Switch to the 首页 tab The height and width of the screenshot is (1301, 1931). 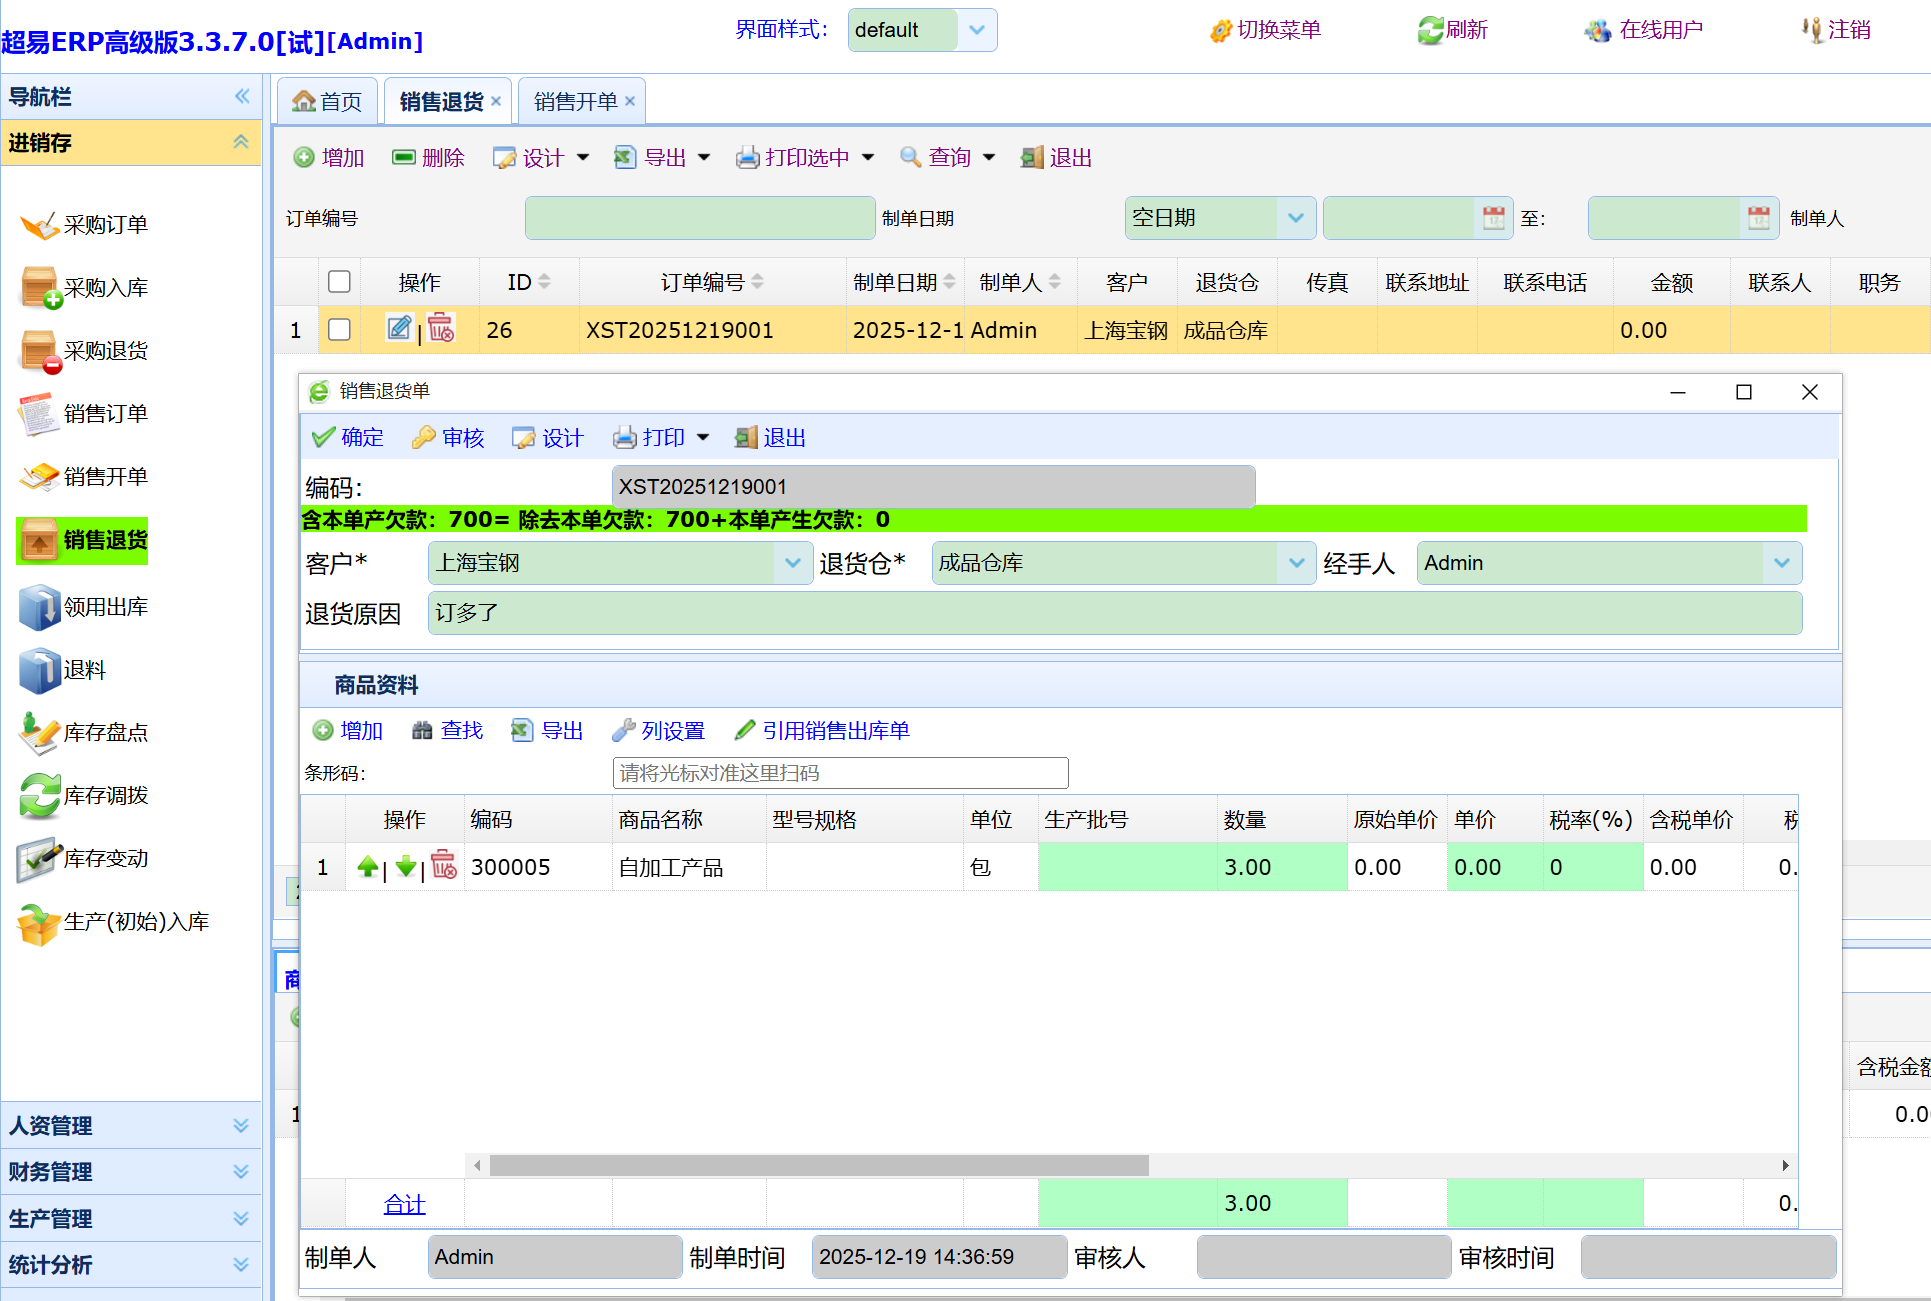click(x=328, y=102)
